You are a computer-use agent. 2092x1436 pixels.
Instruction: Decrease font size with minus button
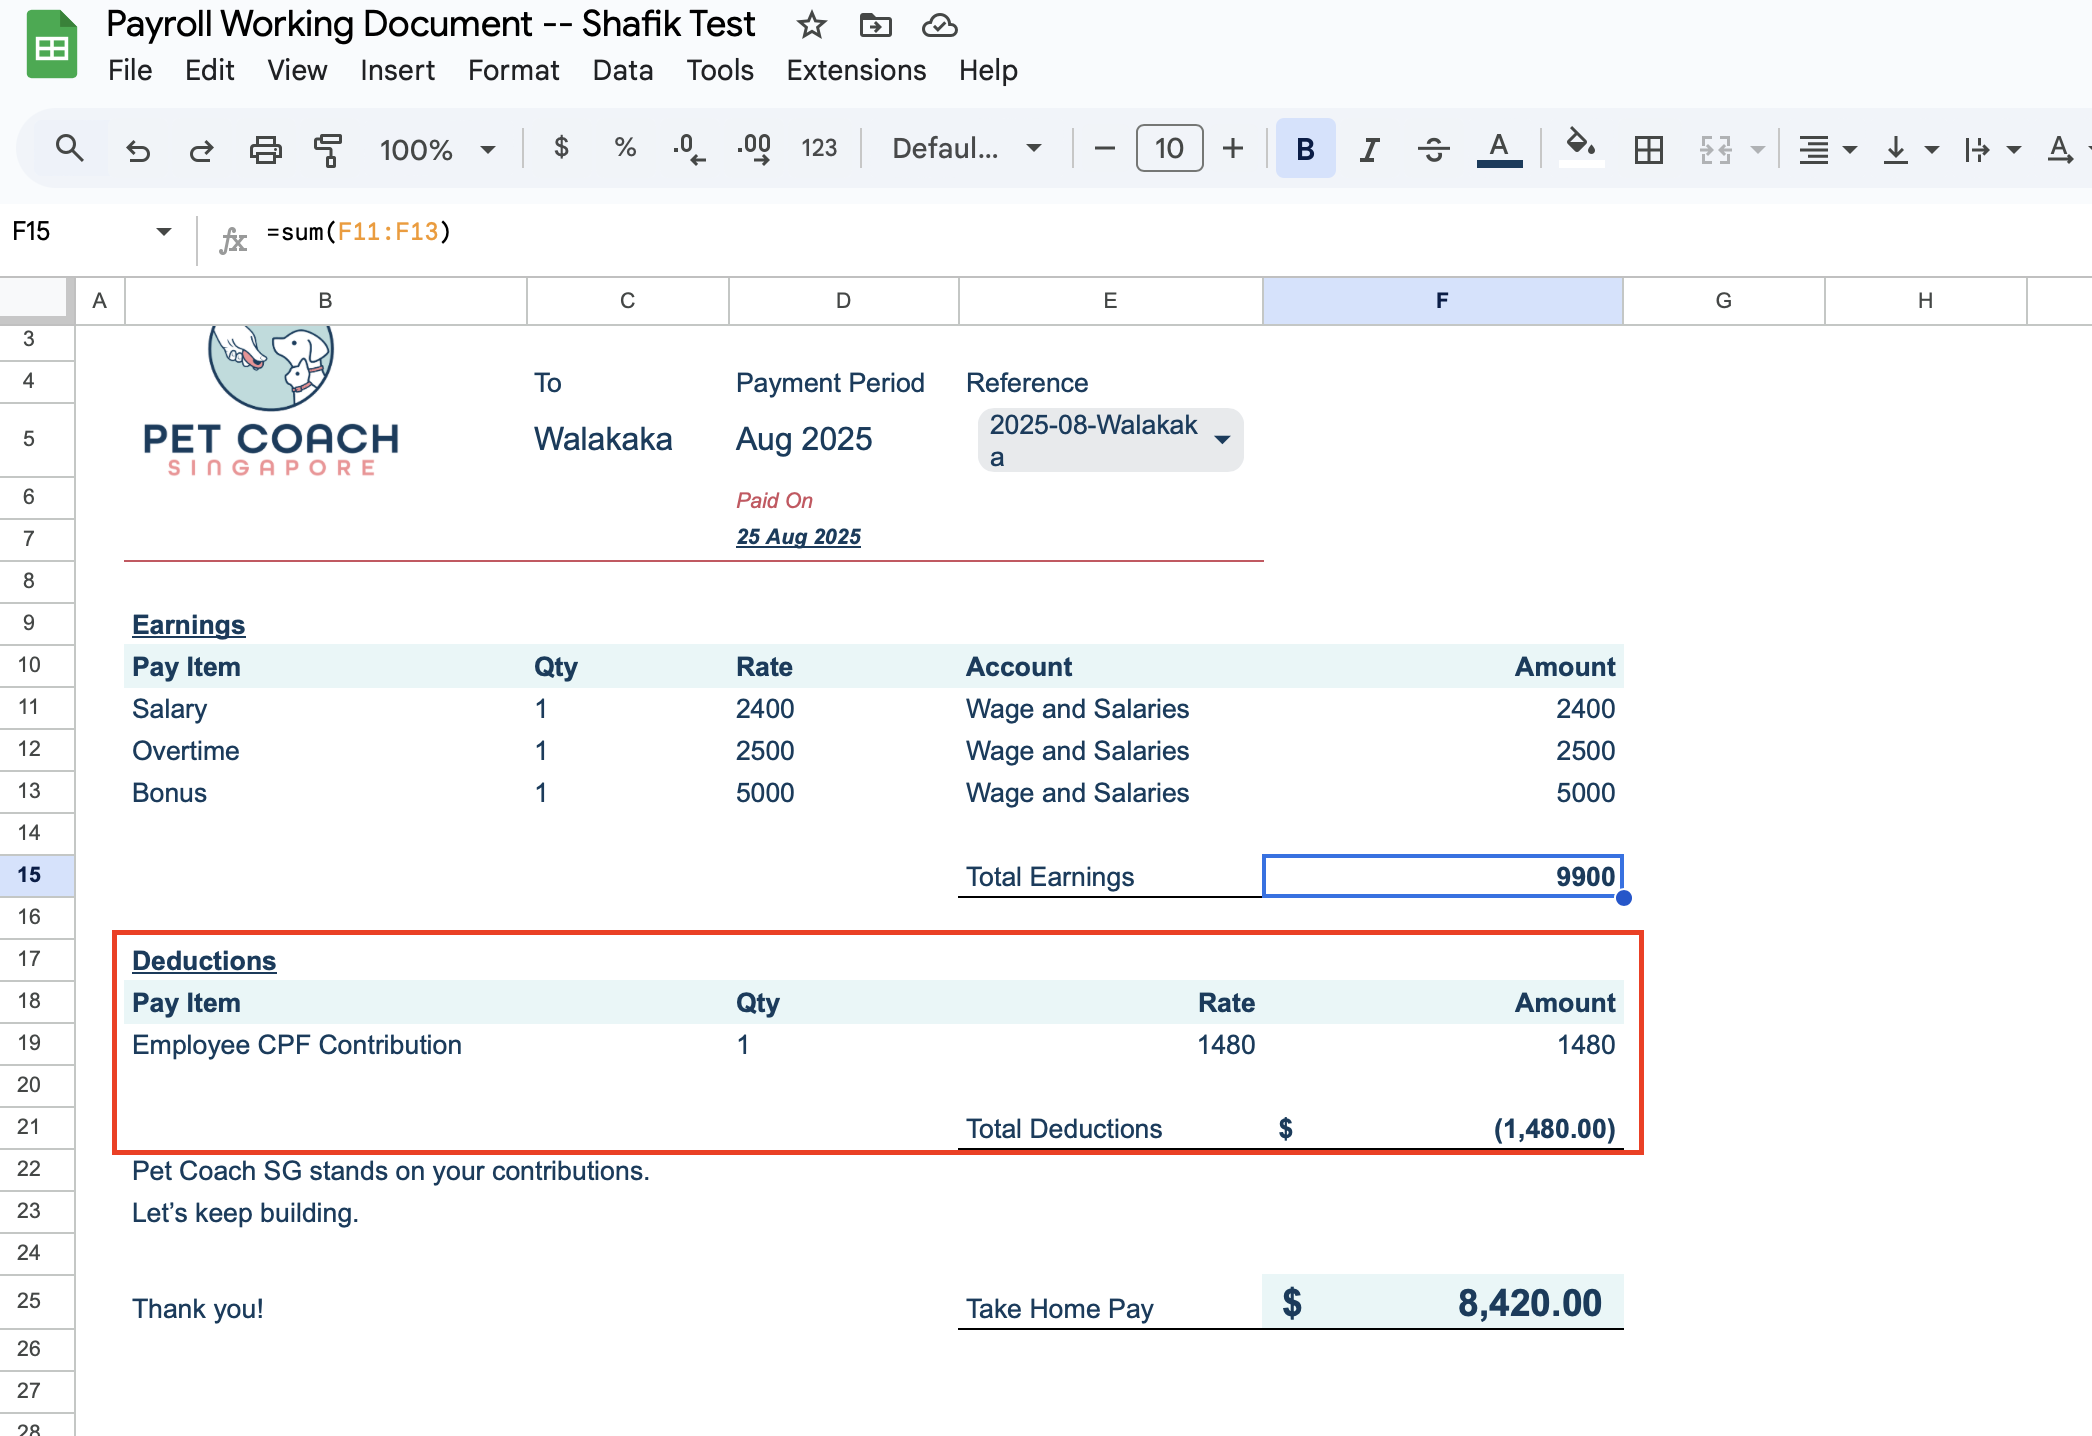pyautogui.click(x=1105, y=149)
